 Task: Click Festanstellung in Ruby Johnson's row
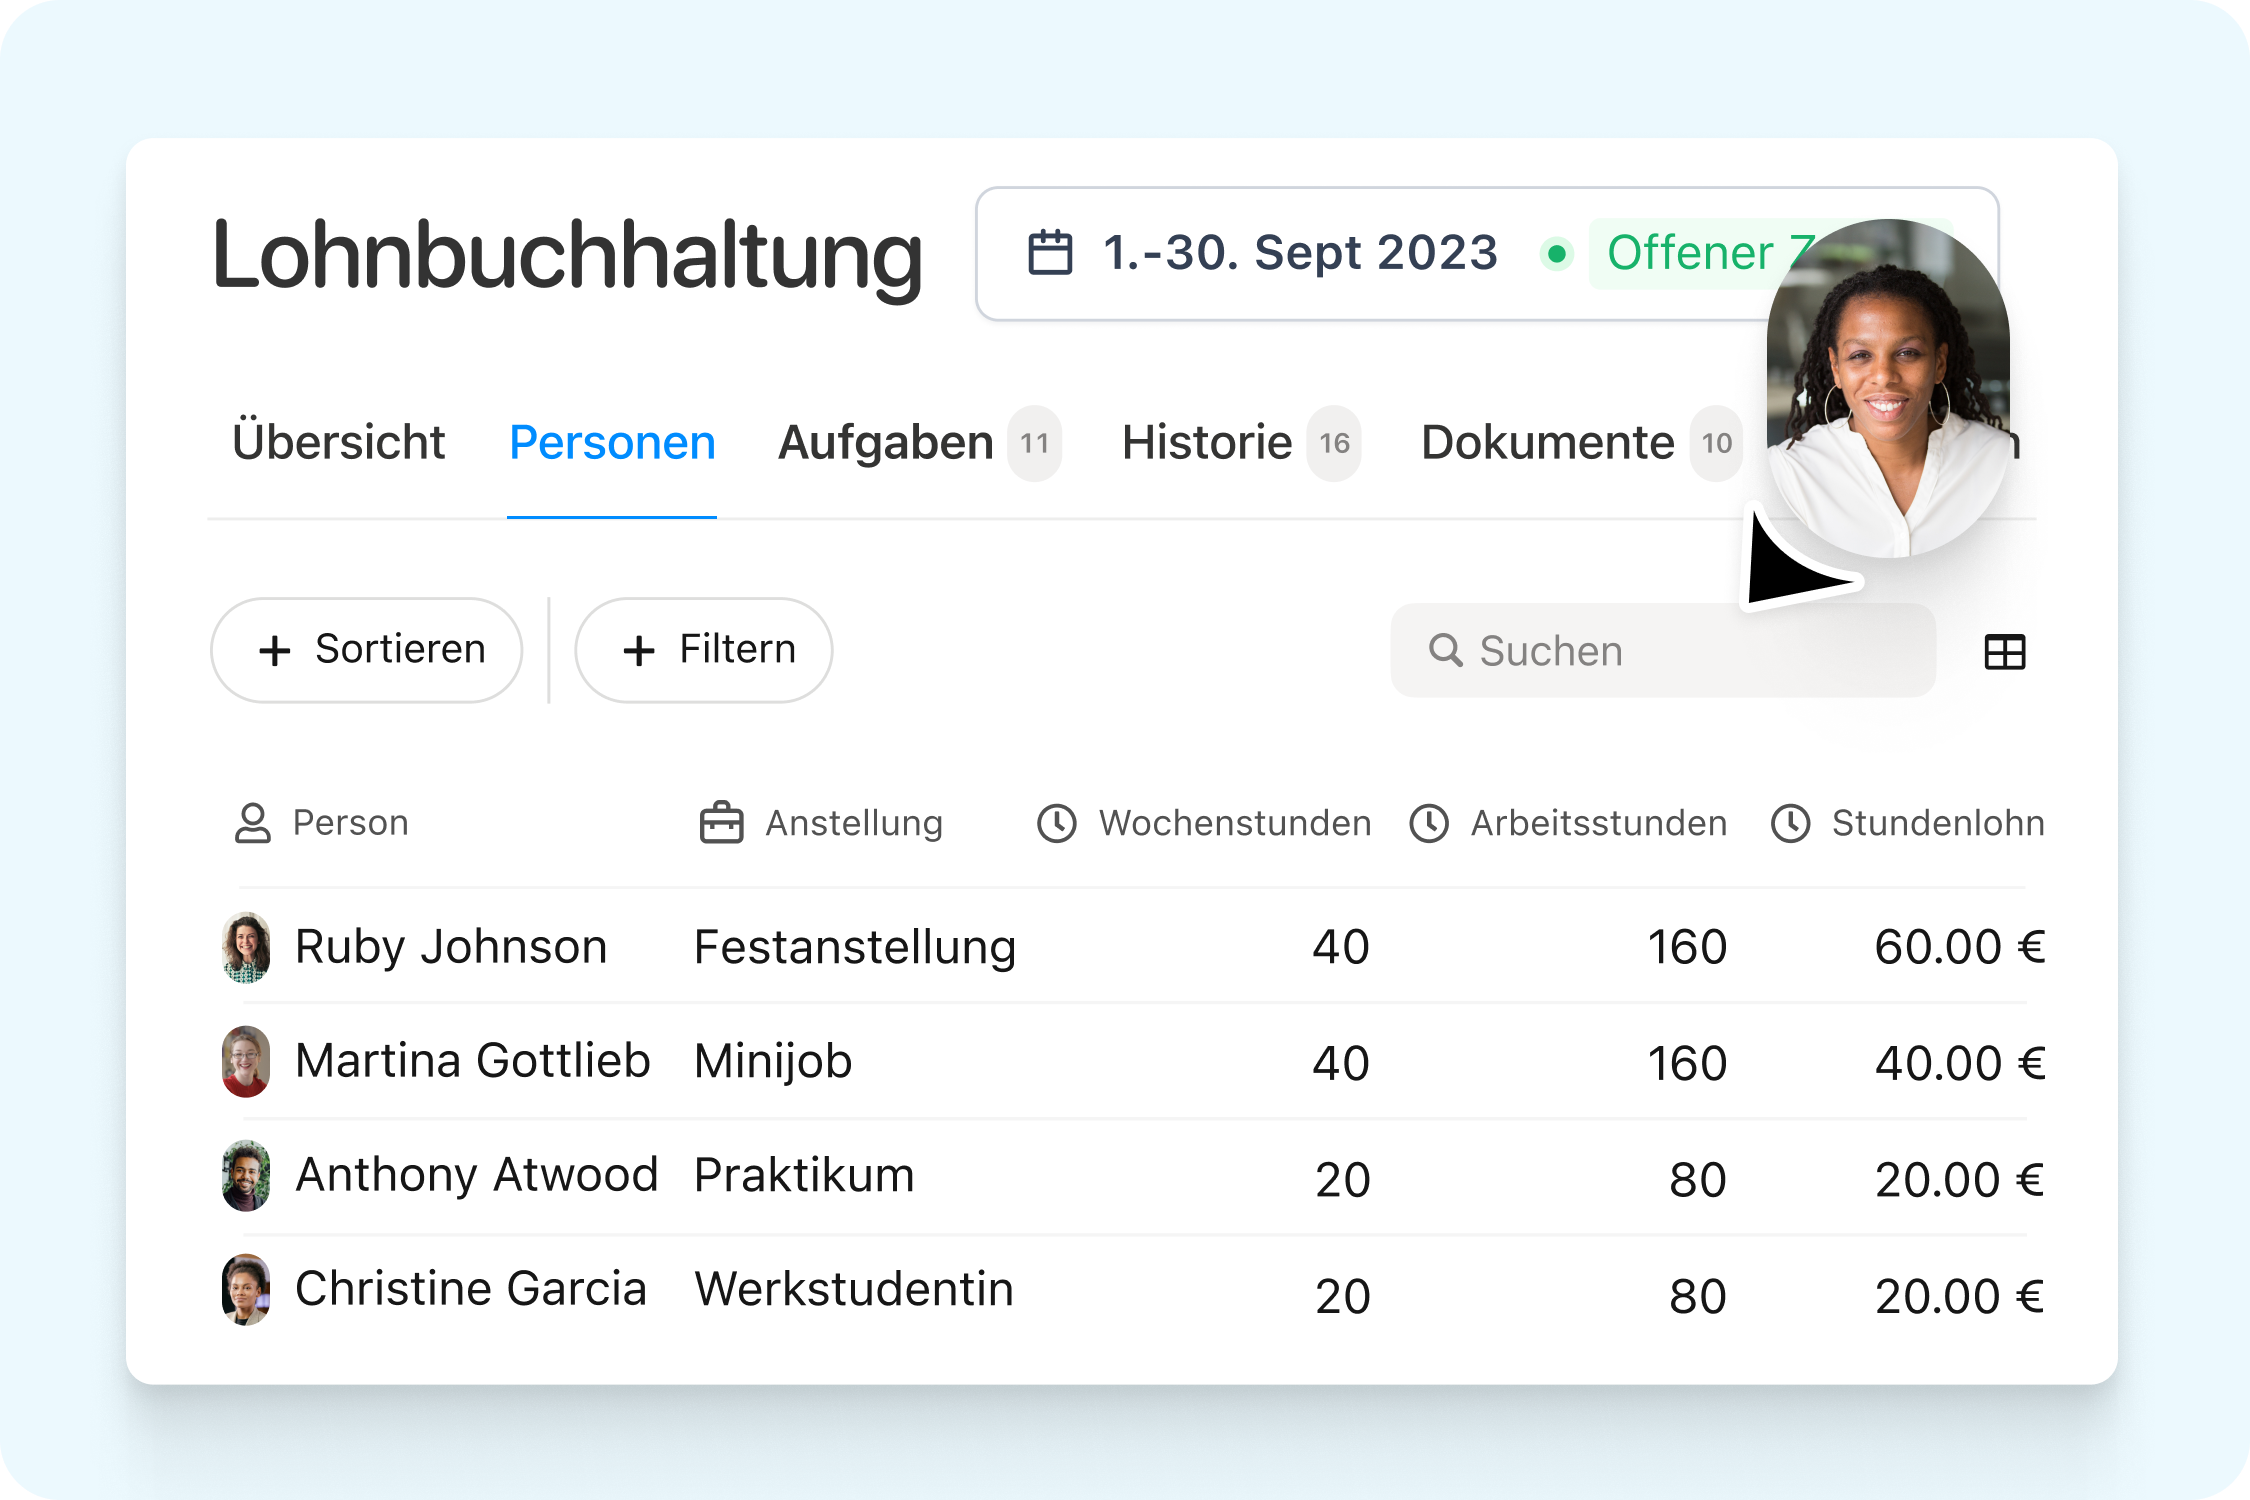point(855,947)
